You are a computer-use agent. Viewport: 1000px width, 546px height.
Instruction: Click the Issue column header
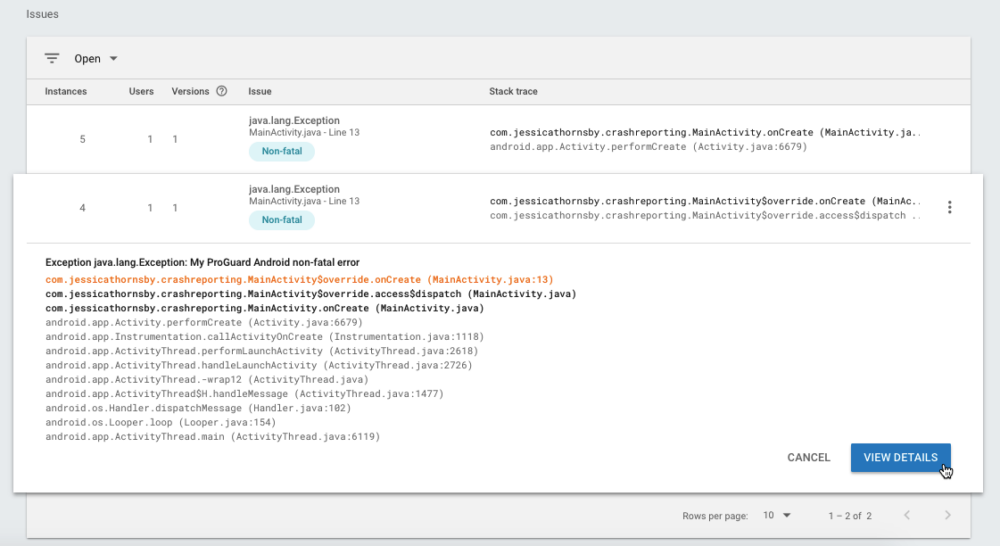coord(260,91)
